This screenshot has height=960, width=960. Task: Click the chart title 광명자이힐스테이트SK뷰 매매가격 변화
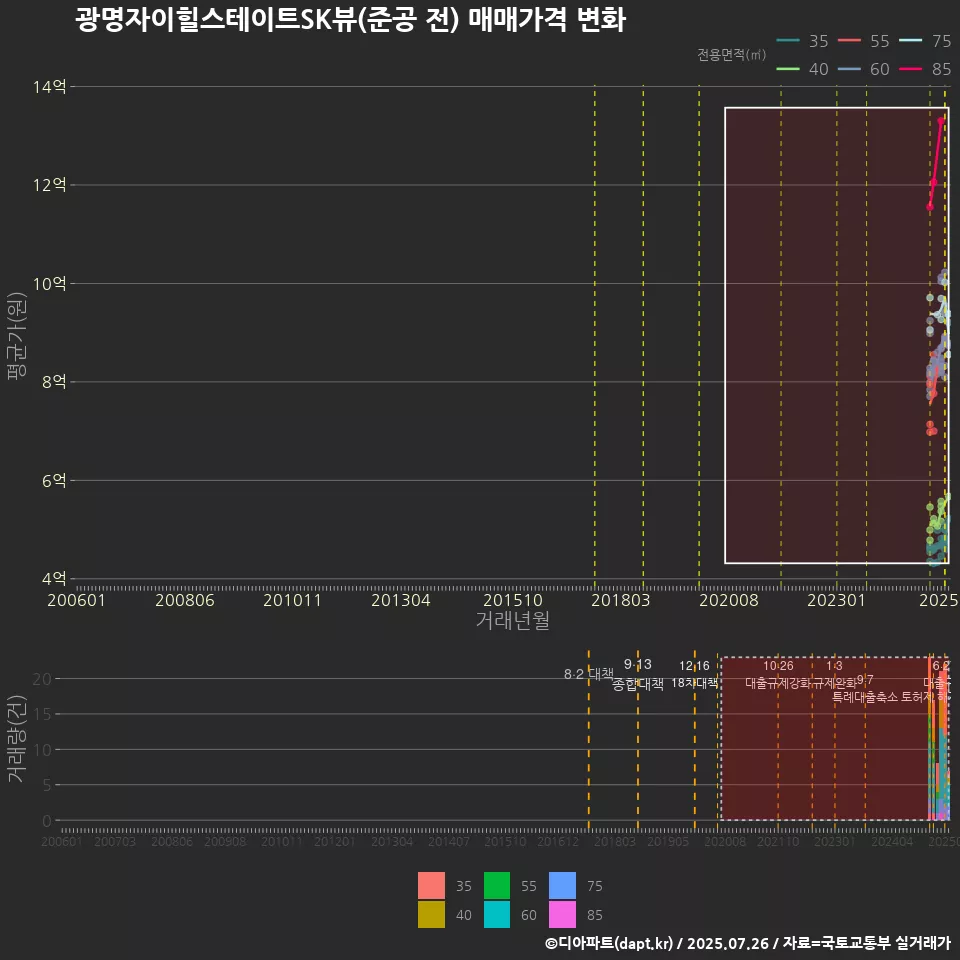351,19
